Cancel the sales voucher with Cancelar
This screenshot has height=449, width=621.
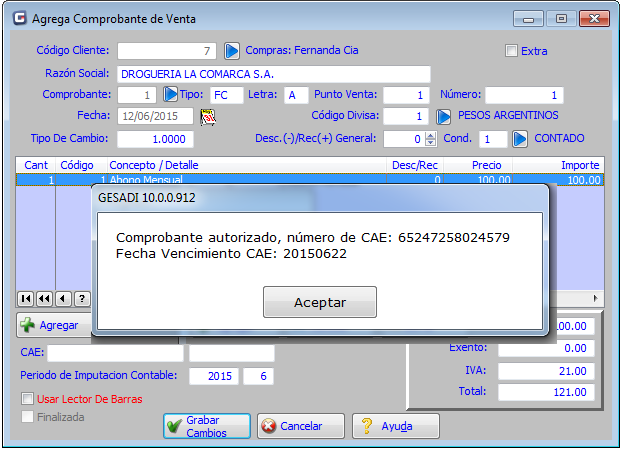coord(294,426)
